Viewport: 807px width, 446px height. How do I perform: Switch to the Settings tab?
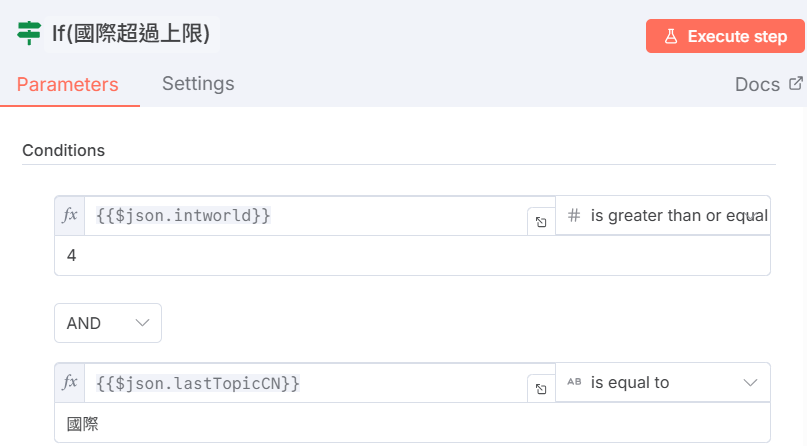198,84
